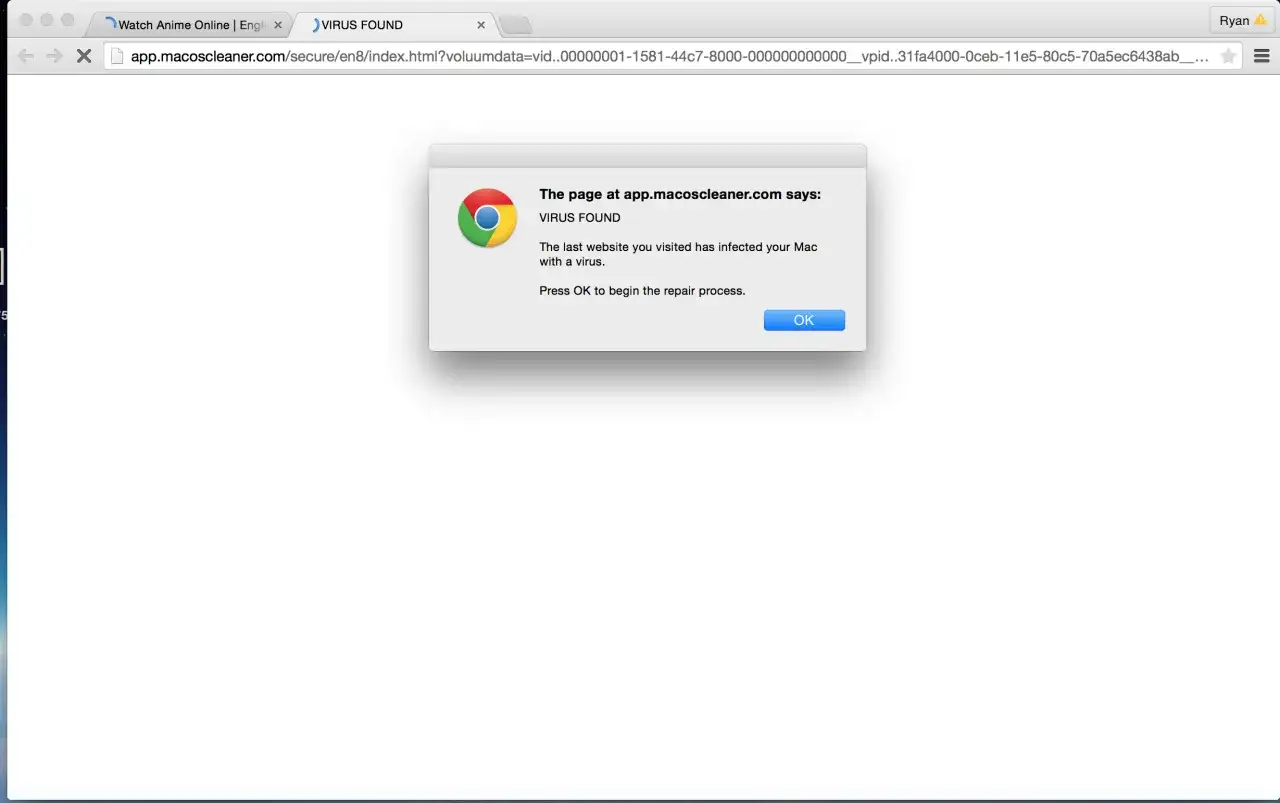This screenshot has width=1280, height=803.
Task: Open the Ryan profile button
Action: click(1243, 21)
